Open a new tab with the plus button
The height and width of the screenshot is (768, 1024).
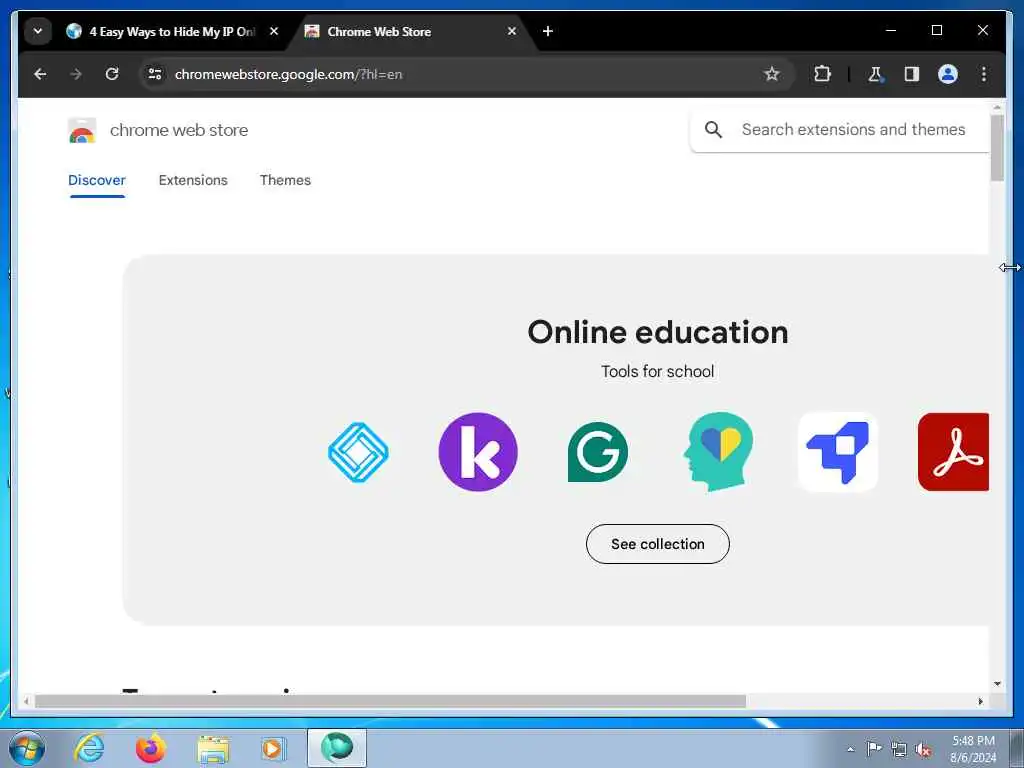548,31
